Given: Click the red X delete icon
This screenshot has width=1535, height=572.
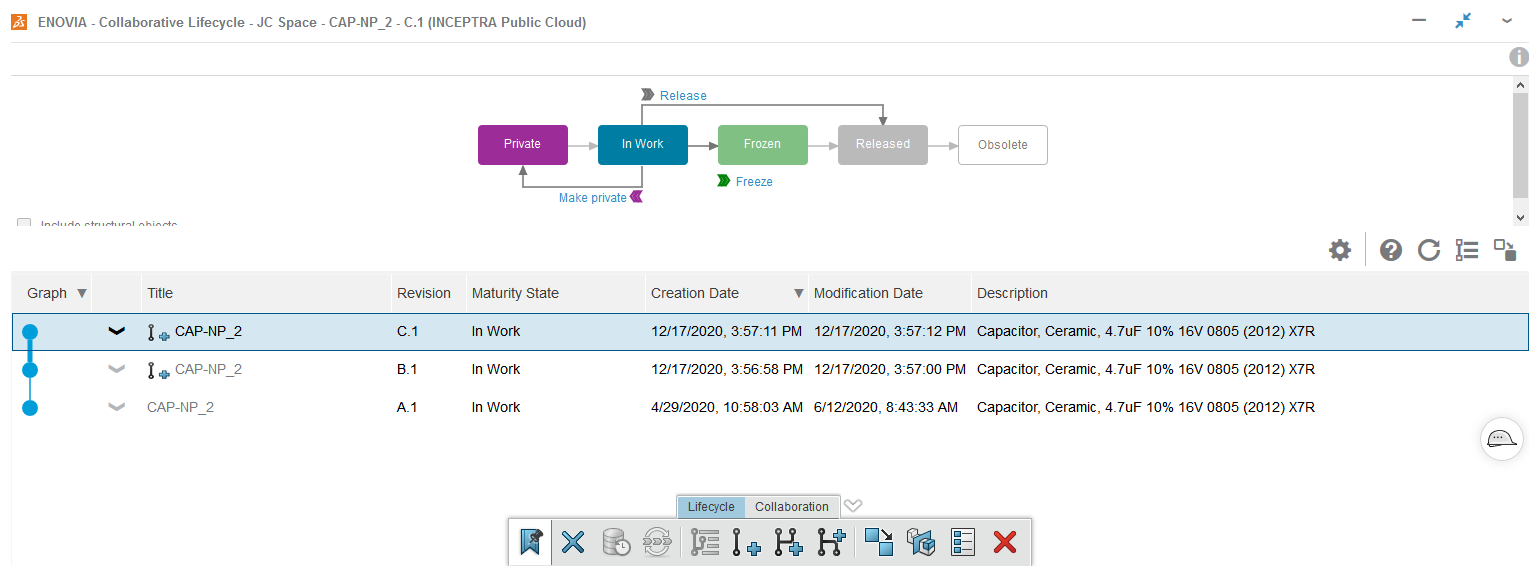Looking at the screenshot, I should coord(1005,542).
